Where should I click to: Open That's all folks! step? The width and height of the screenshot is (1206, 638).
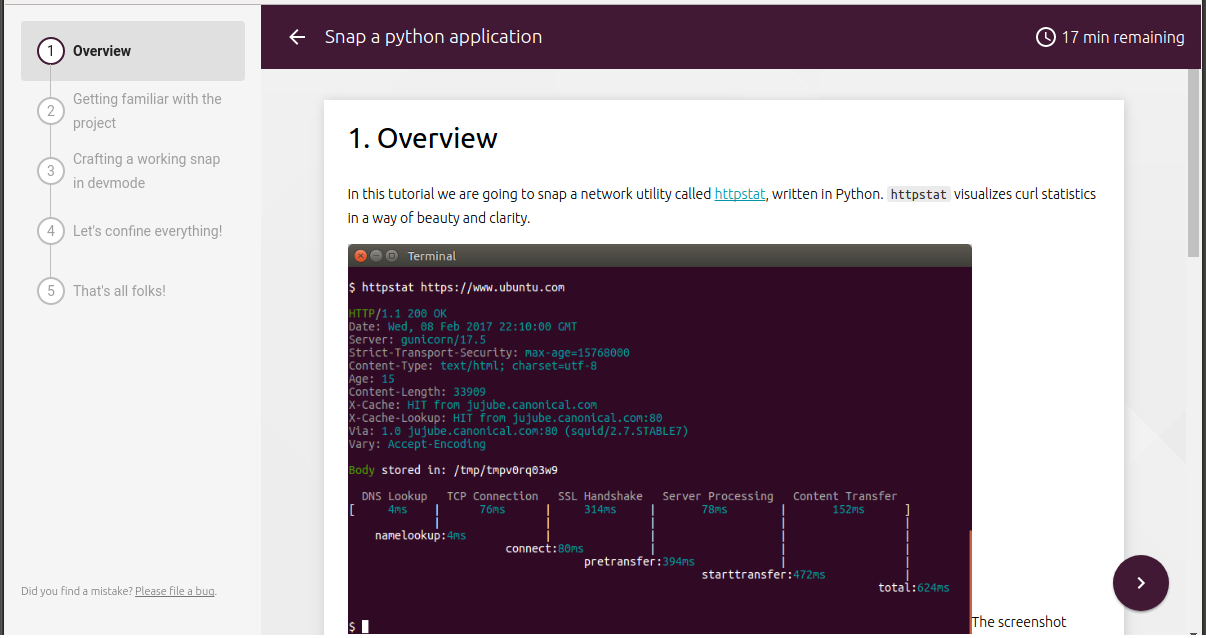tap(119, 291)
